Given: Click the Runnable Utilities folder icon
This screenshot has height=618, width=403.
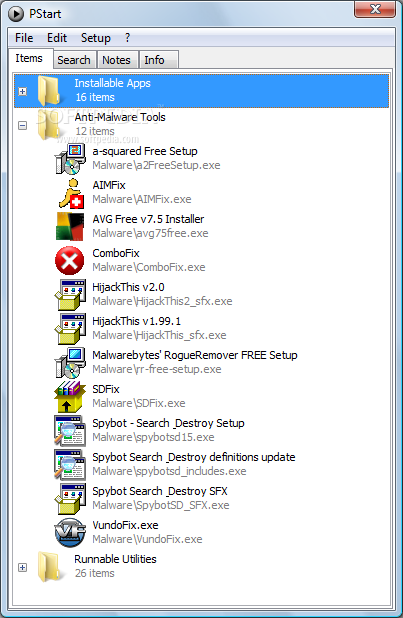Looking at the screenshot, I should [50, 567].
